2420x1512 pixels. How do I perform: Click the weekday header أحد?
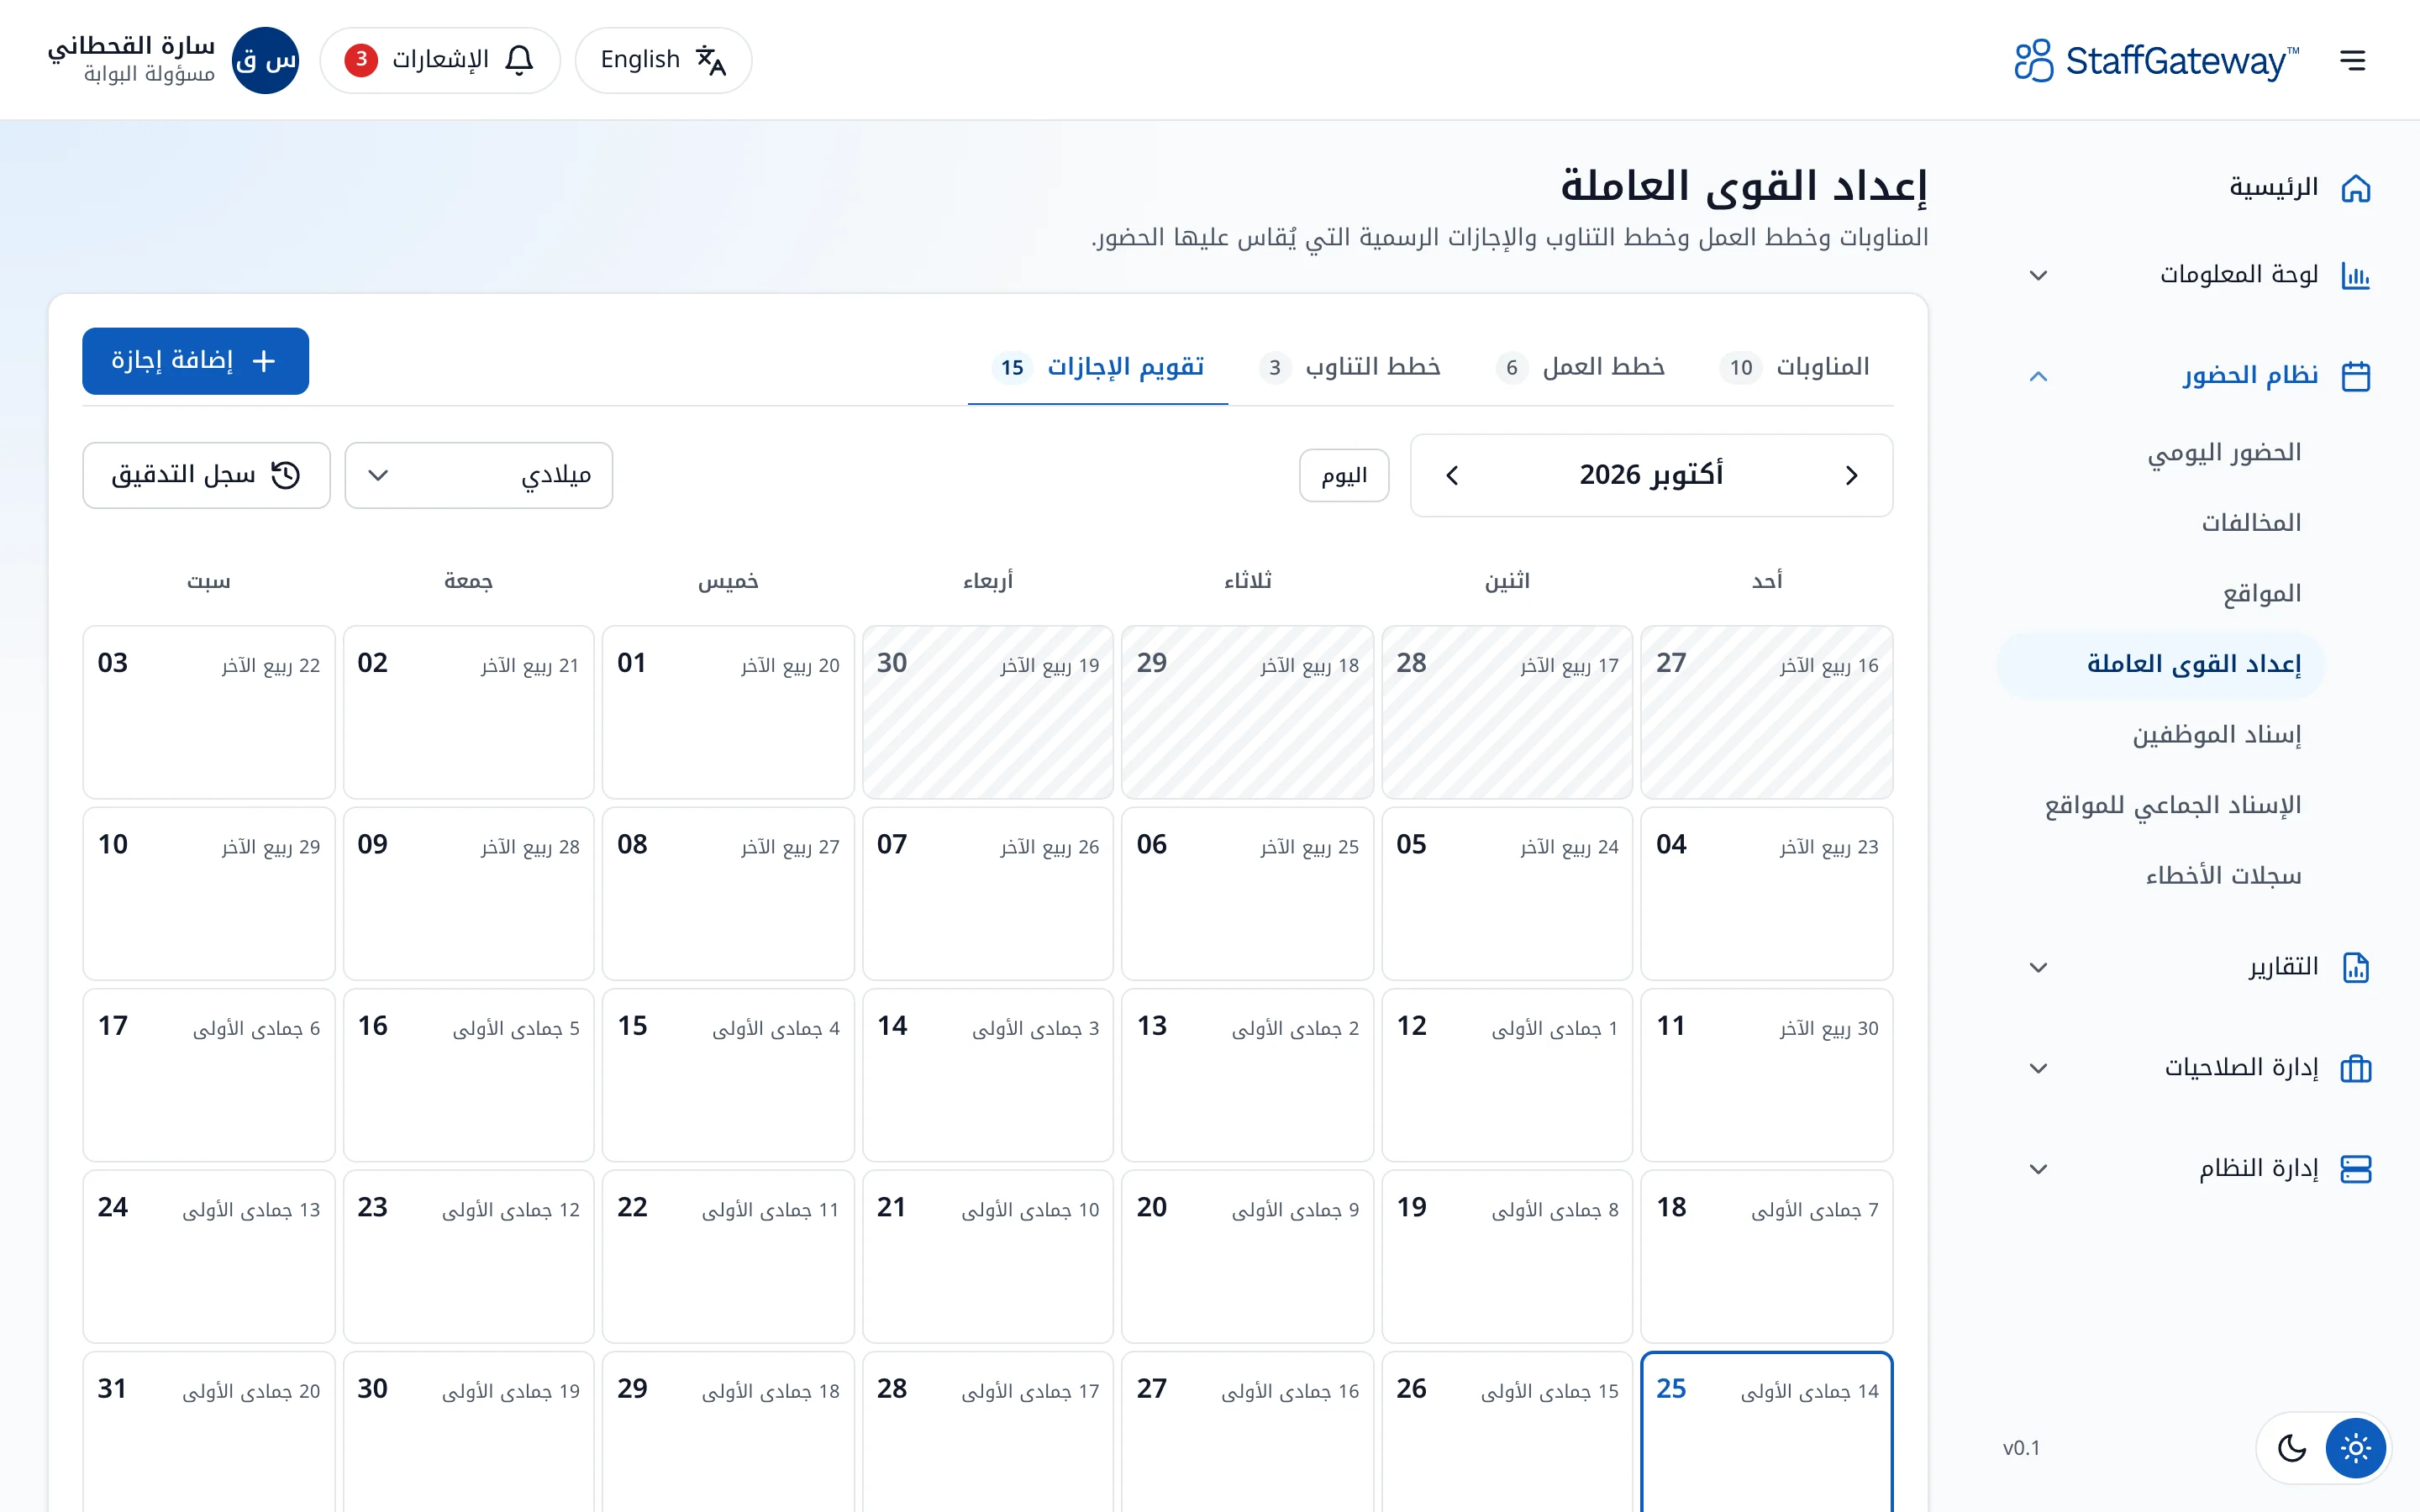coord(1766,581)
